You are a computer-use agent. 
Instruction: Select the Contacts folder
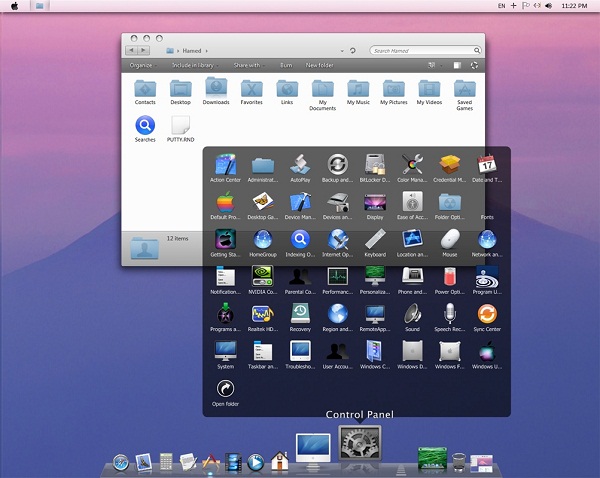pos(145,92)
